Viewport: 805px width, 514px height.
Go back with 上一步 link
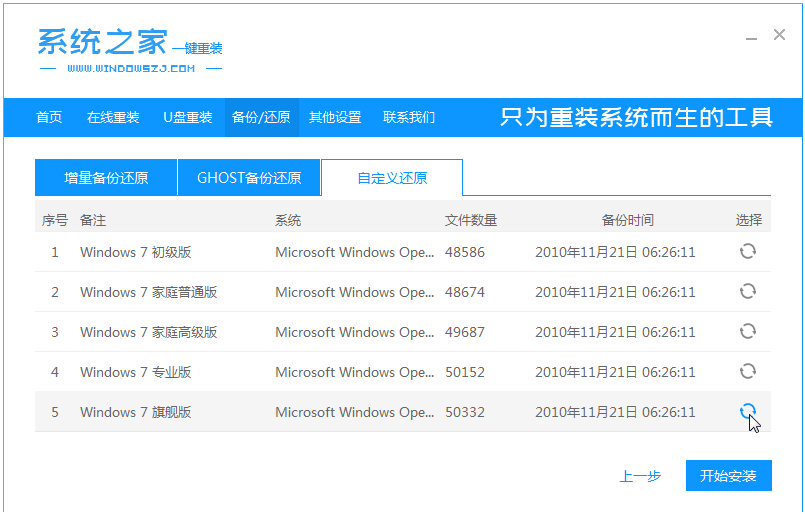point(640,476)
